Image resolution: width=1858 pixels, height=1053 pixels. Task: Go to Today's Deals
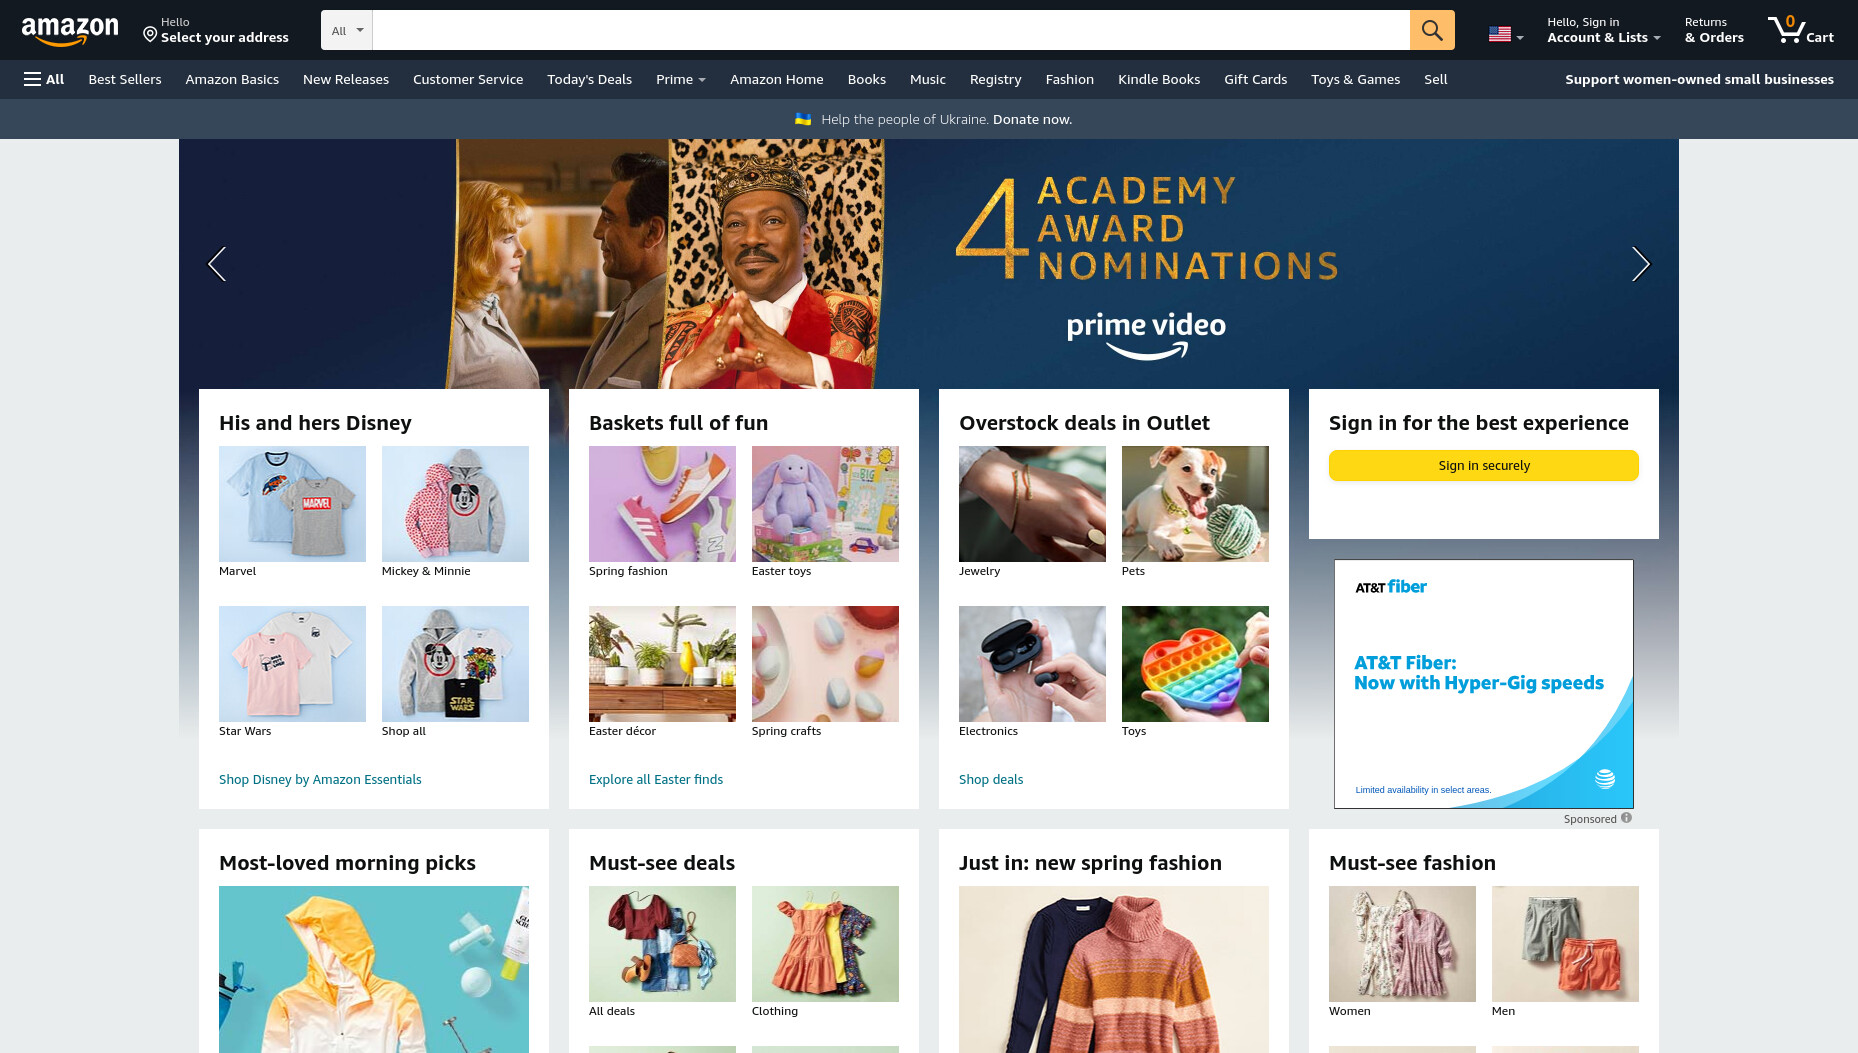pyautogui.click(x=589, y=79)
